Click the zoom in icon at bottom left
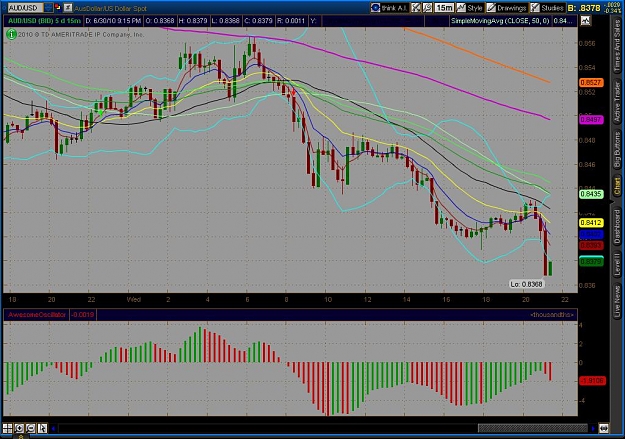Screen dimensions: 625x439 pos(19,428)
